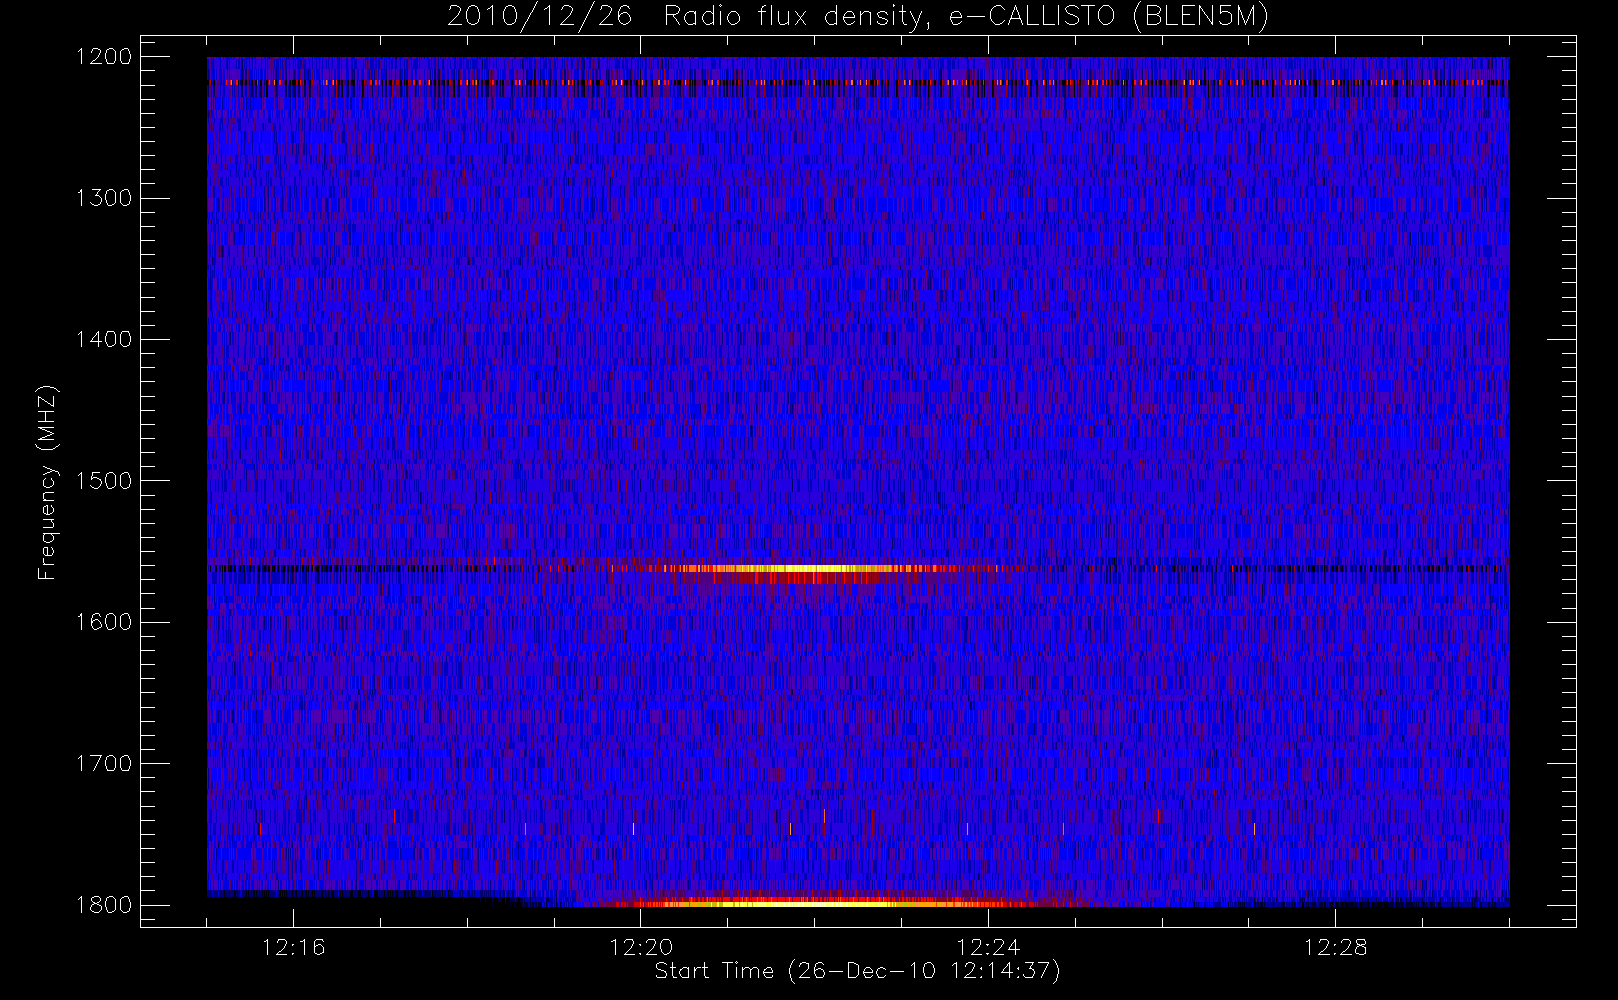This screenshot has width=1618, height=1000.
Task: Click the frequency tick label 1800
Action: coord(104,905)
